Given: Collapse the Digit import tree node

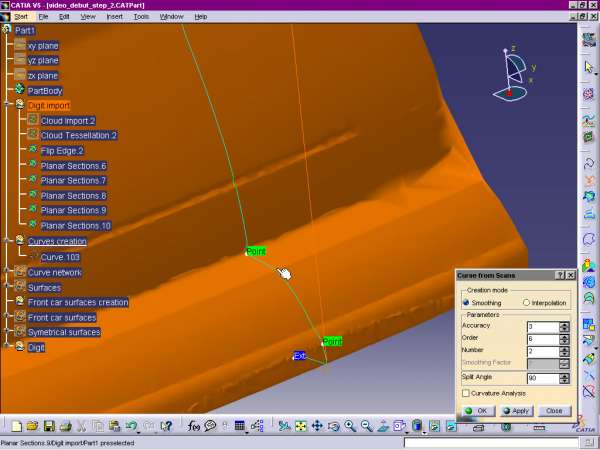Looking at the screenshot, I should [6, 105].
